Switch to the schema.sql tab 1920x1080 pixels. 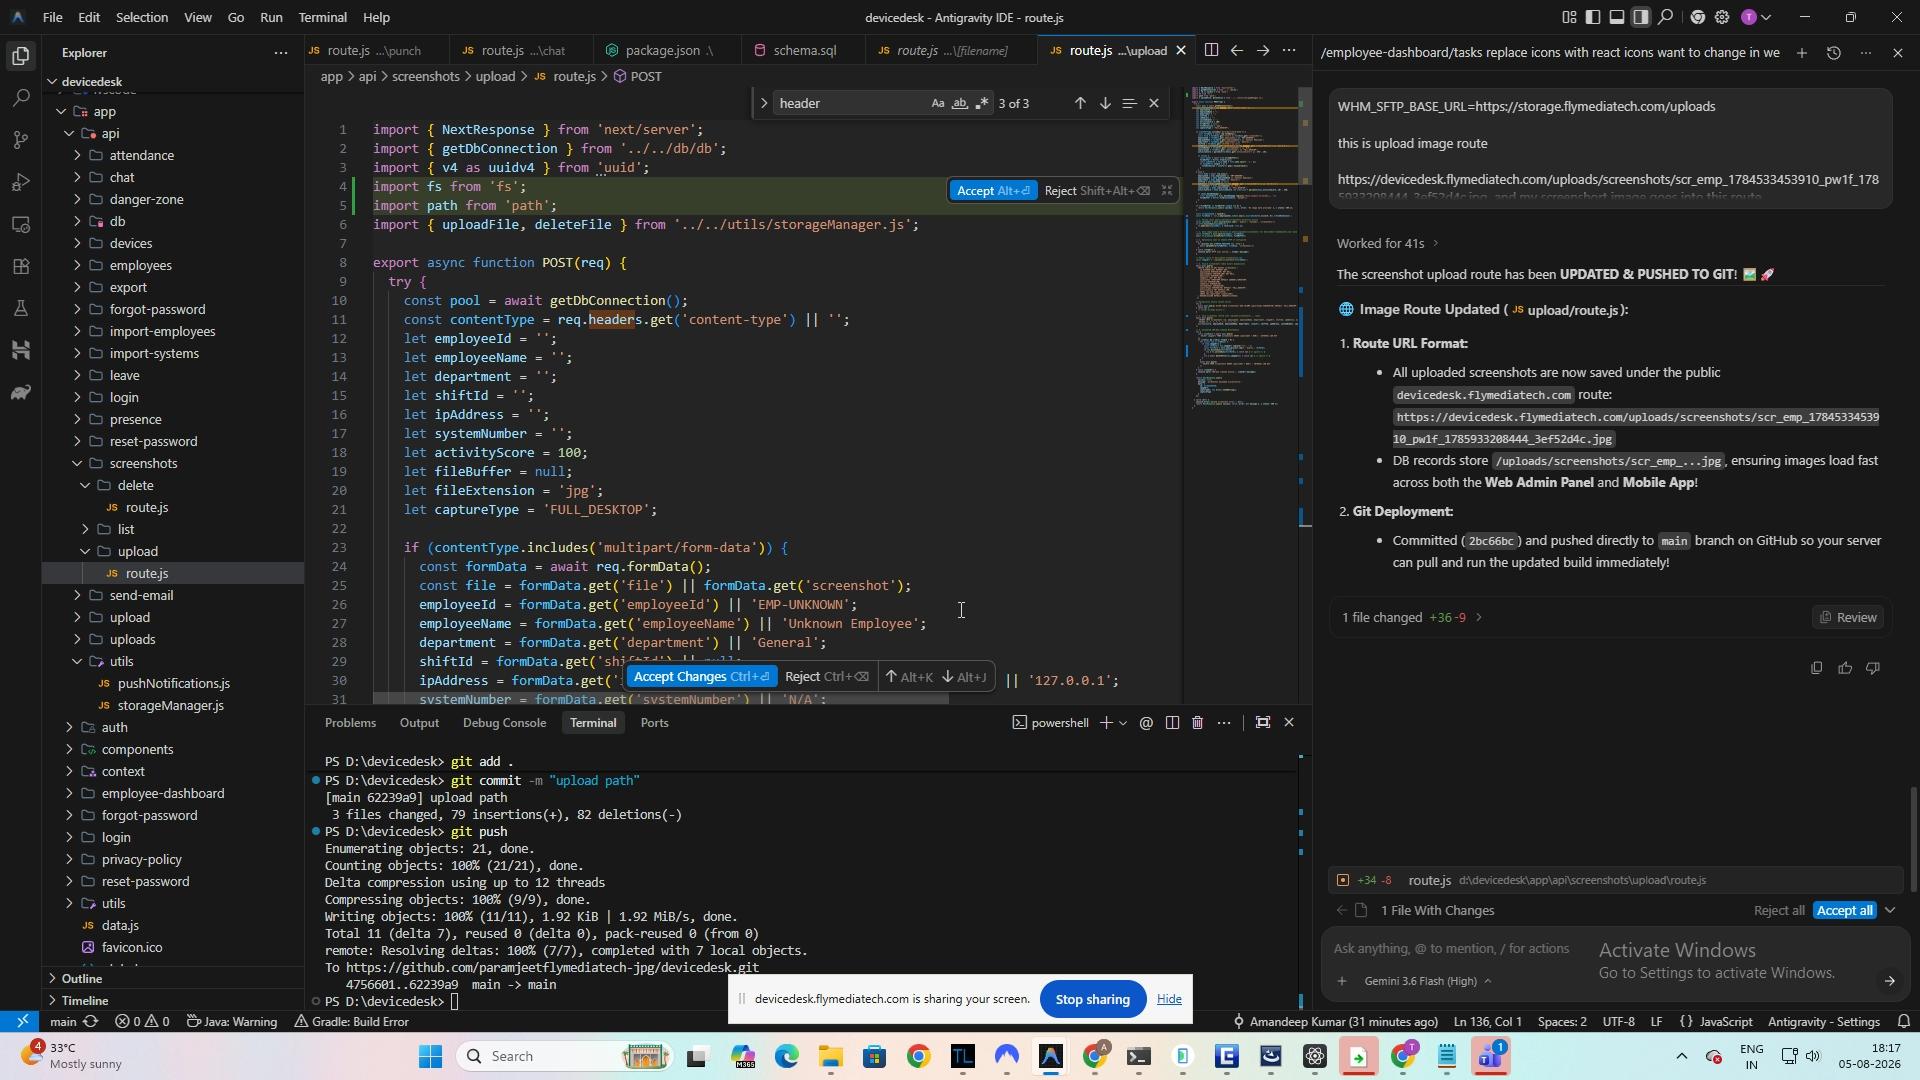coord(804,51)
